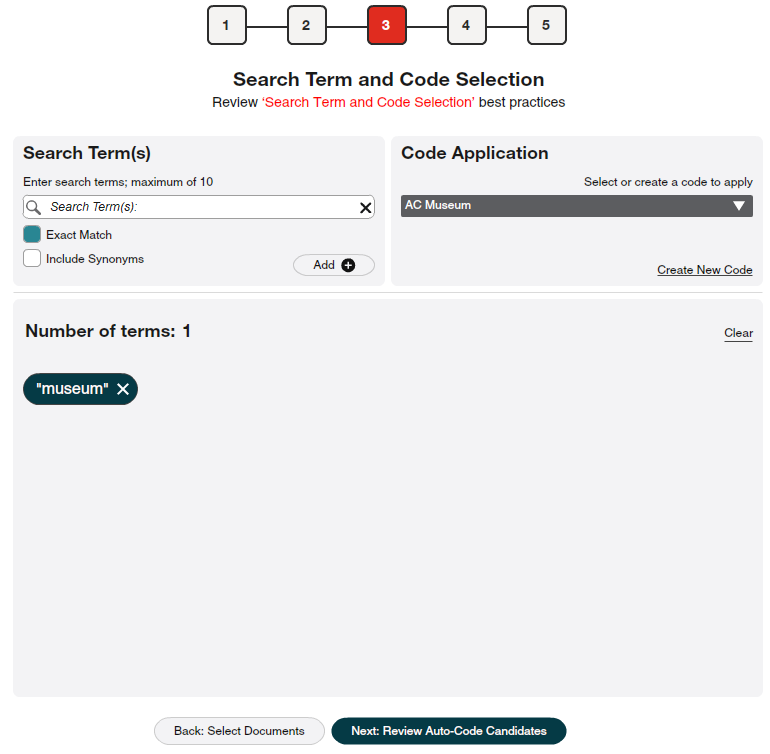The height and width of the screenshot is (754, 770).
Task: Remove the "museum" term chip
Action: click(x=123, y=389)
